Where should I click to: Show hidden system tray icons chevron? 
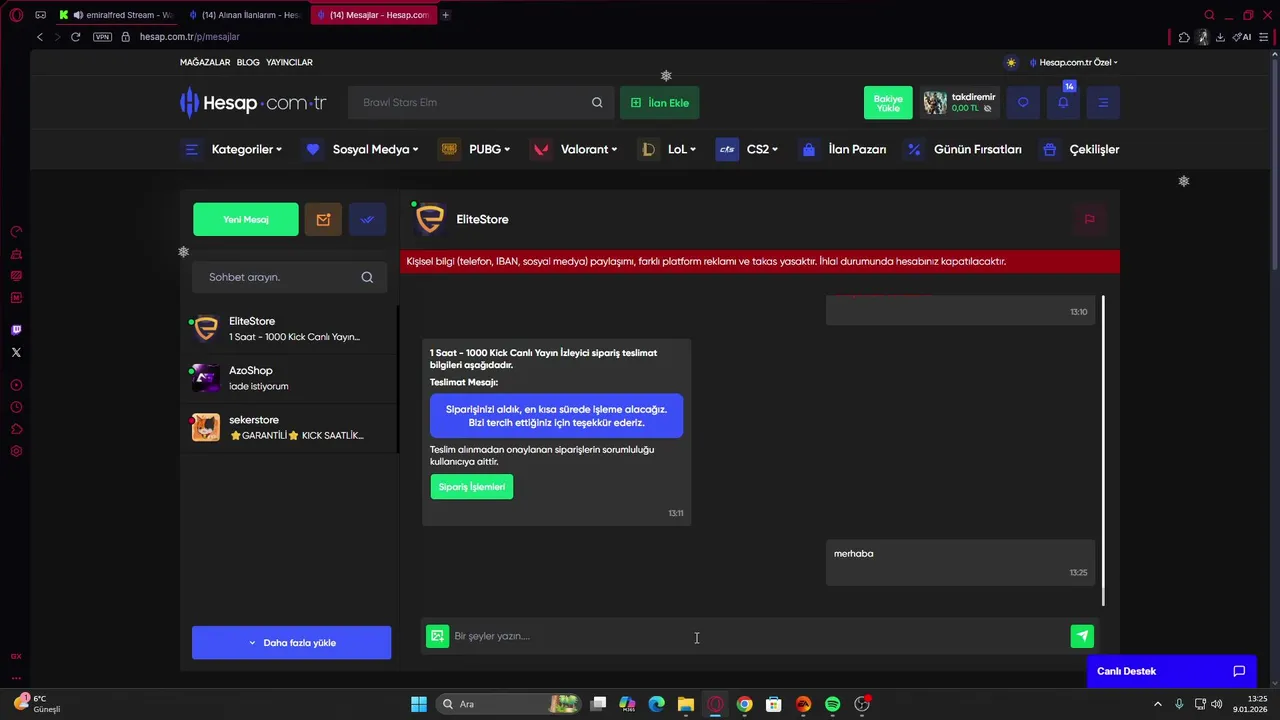pos(1160,704)
